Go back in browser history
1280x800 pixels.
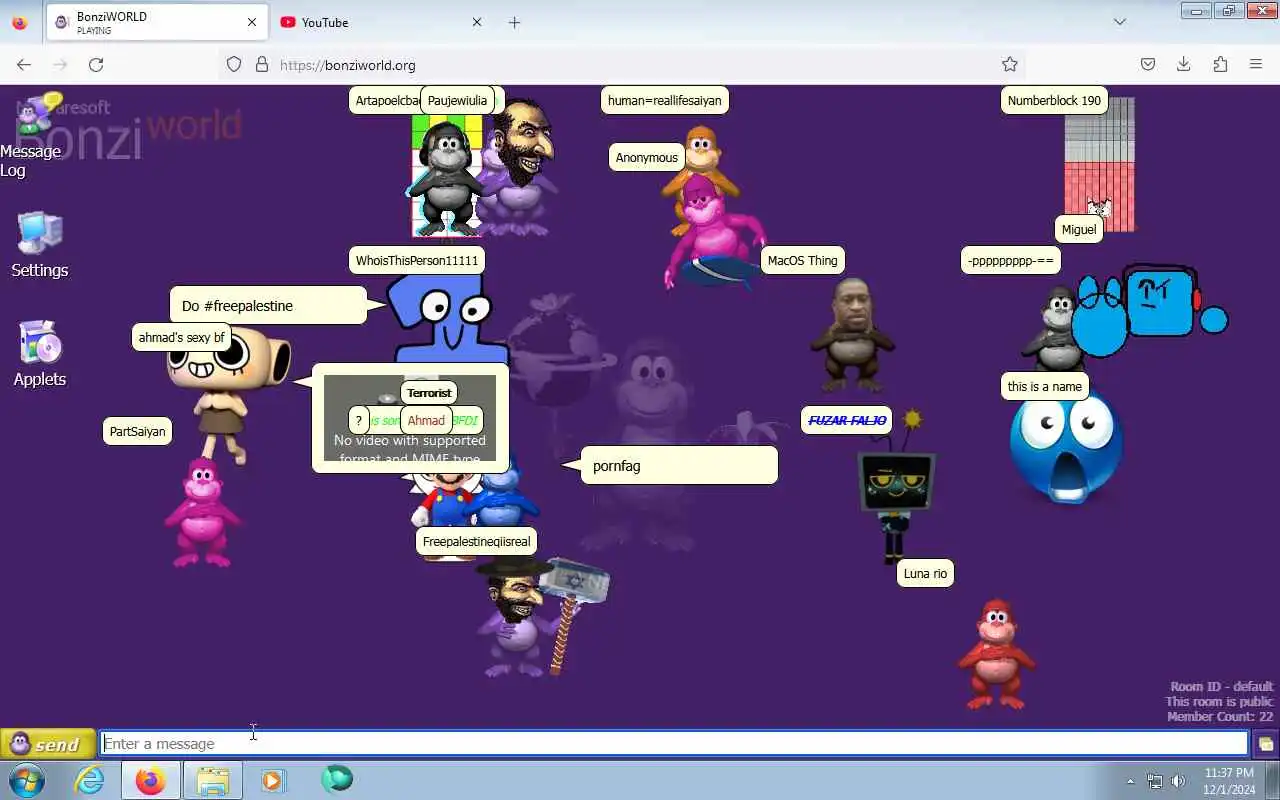[x=24, y=64]
